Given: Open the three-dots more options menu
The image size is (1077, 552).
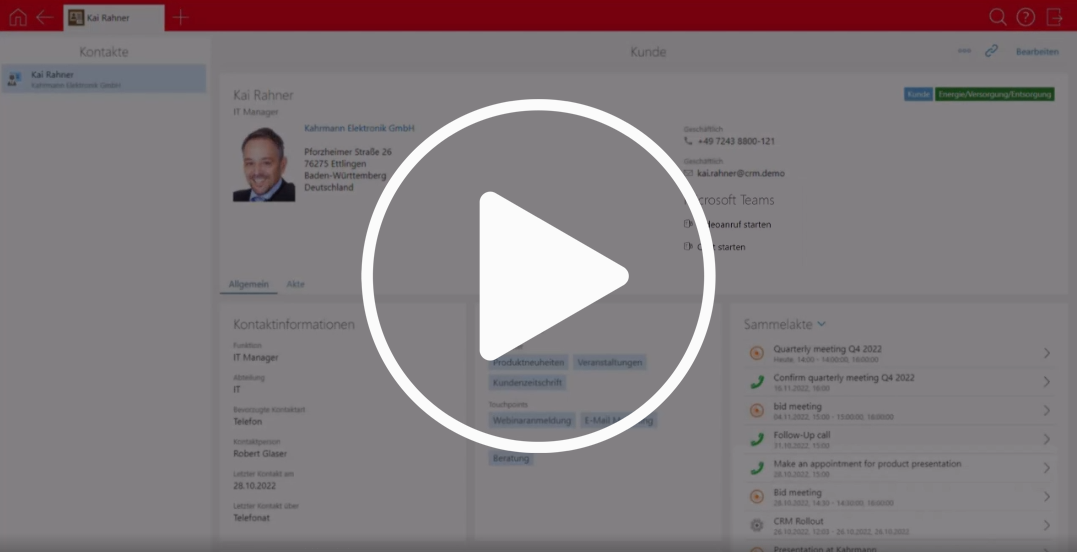Looking at the screenshot, I should pyautogui.click(x=964, y=51).
